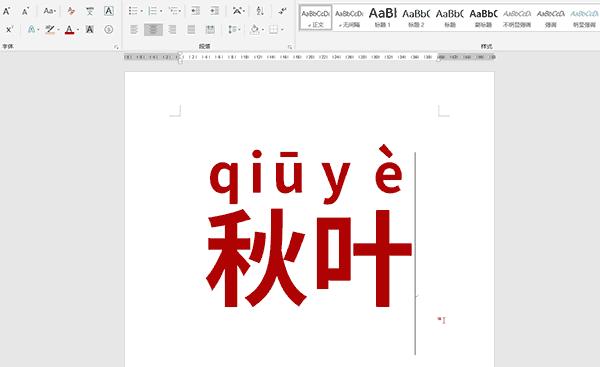Click the Enclosed Characters circle icon
600x367 pixels.
109,29
